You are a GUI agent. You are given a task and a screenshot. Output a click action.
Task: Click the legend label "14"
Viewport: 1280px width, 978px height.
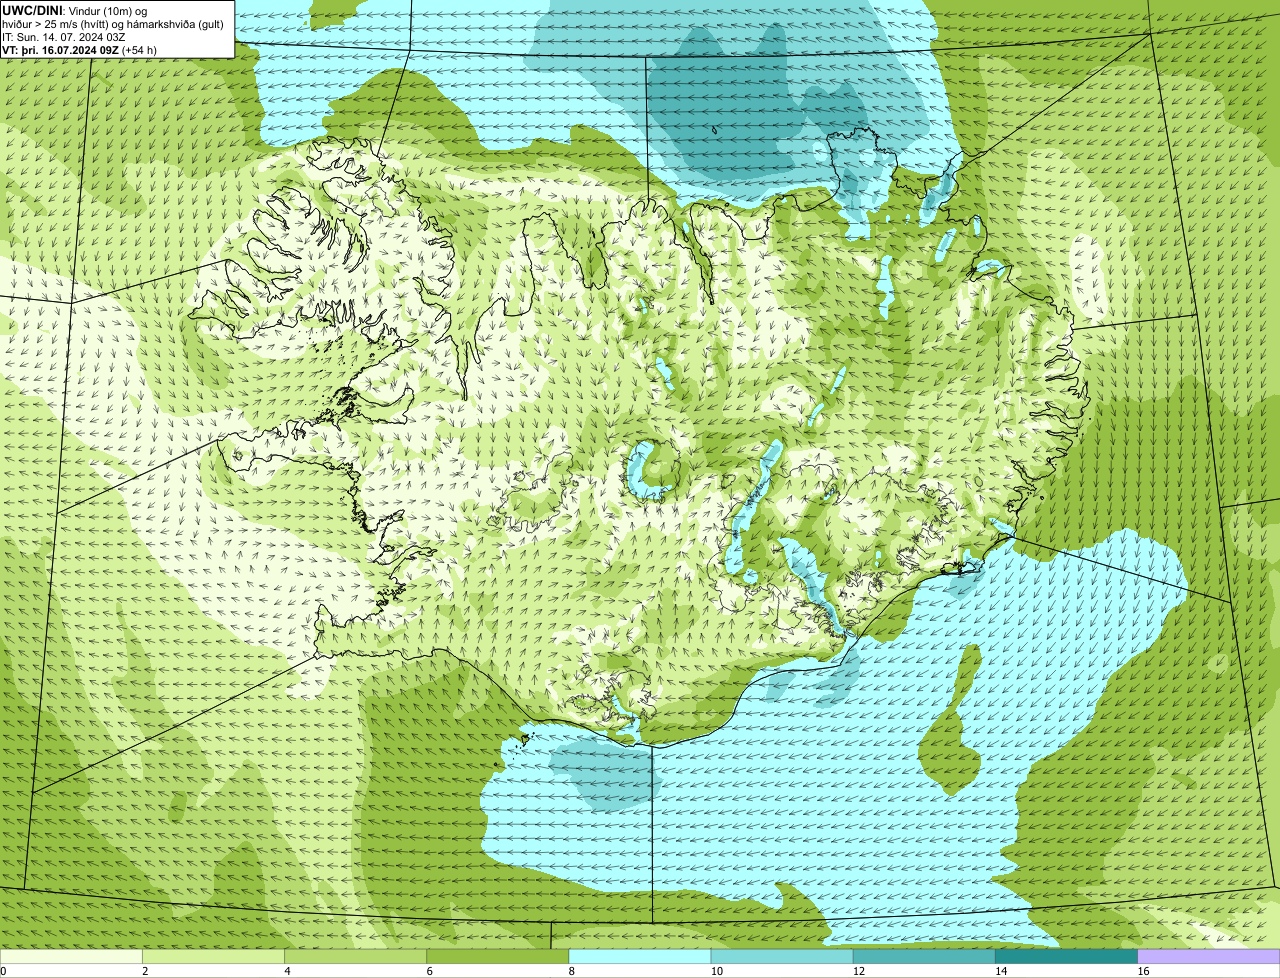(1001, 971)
